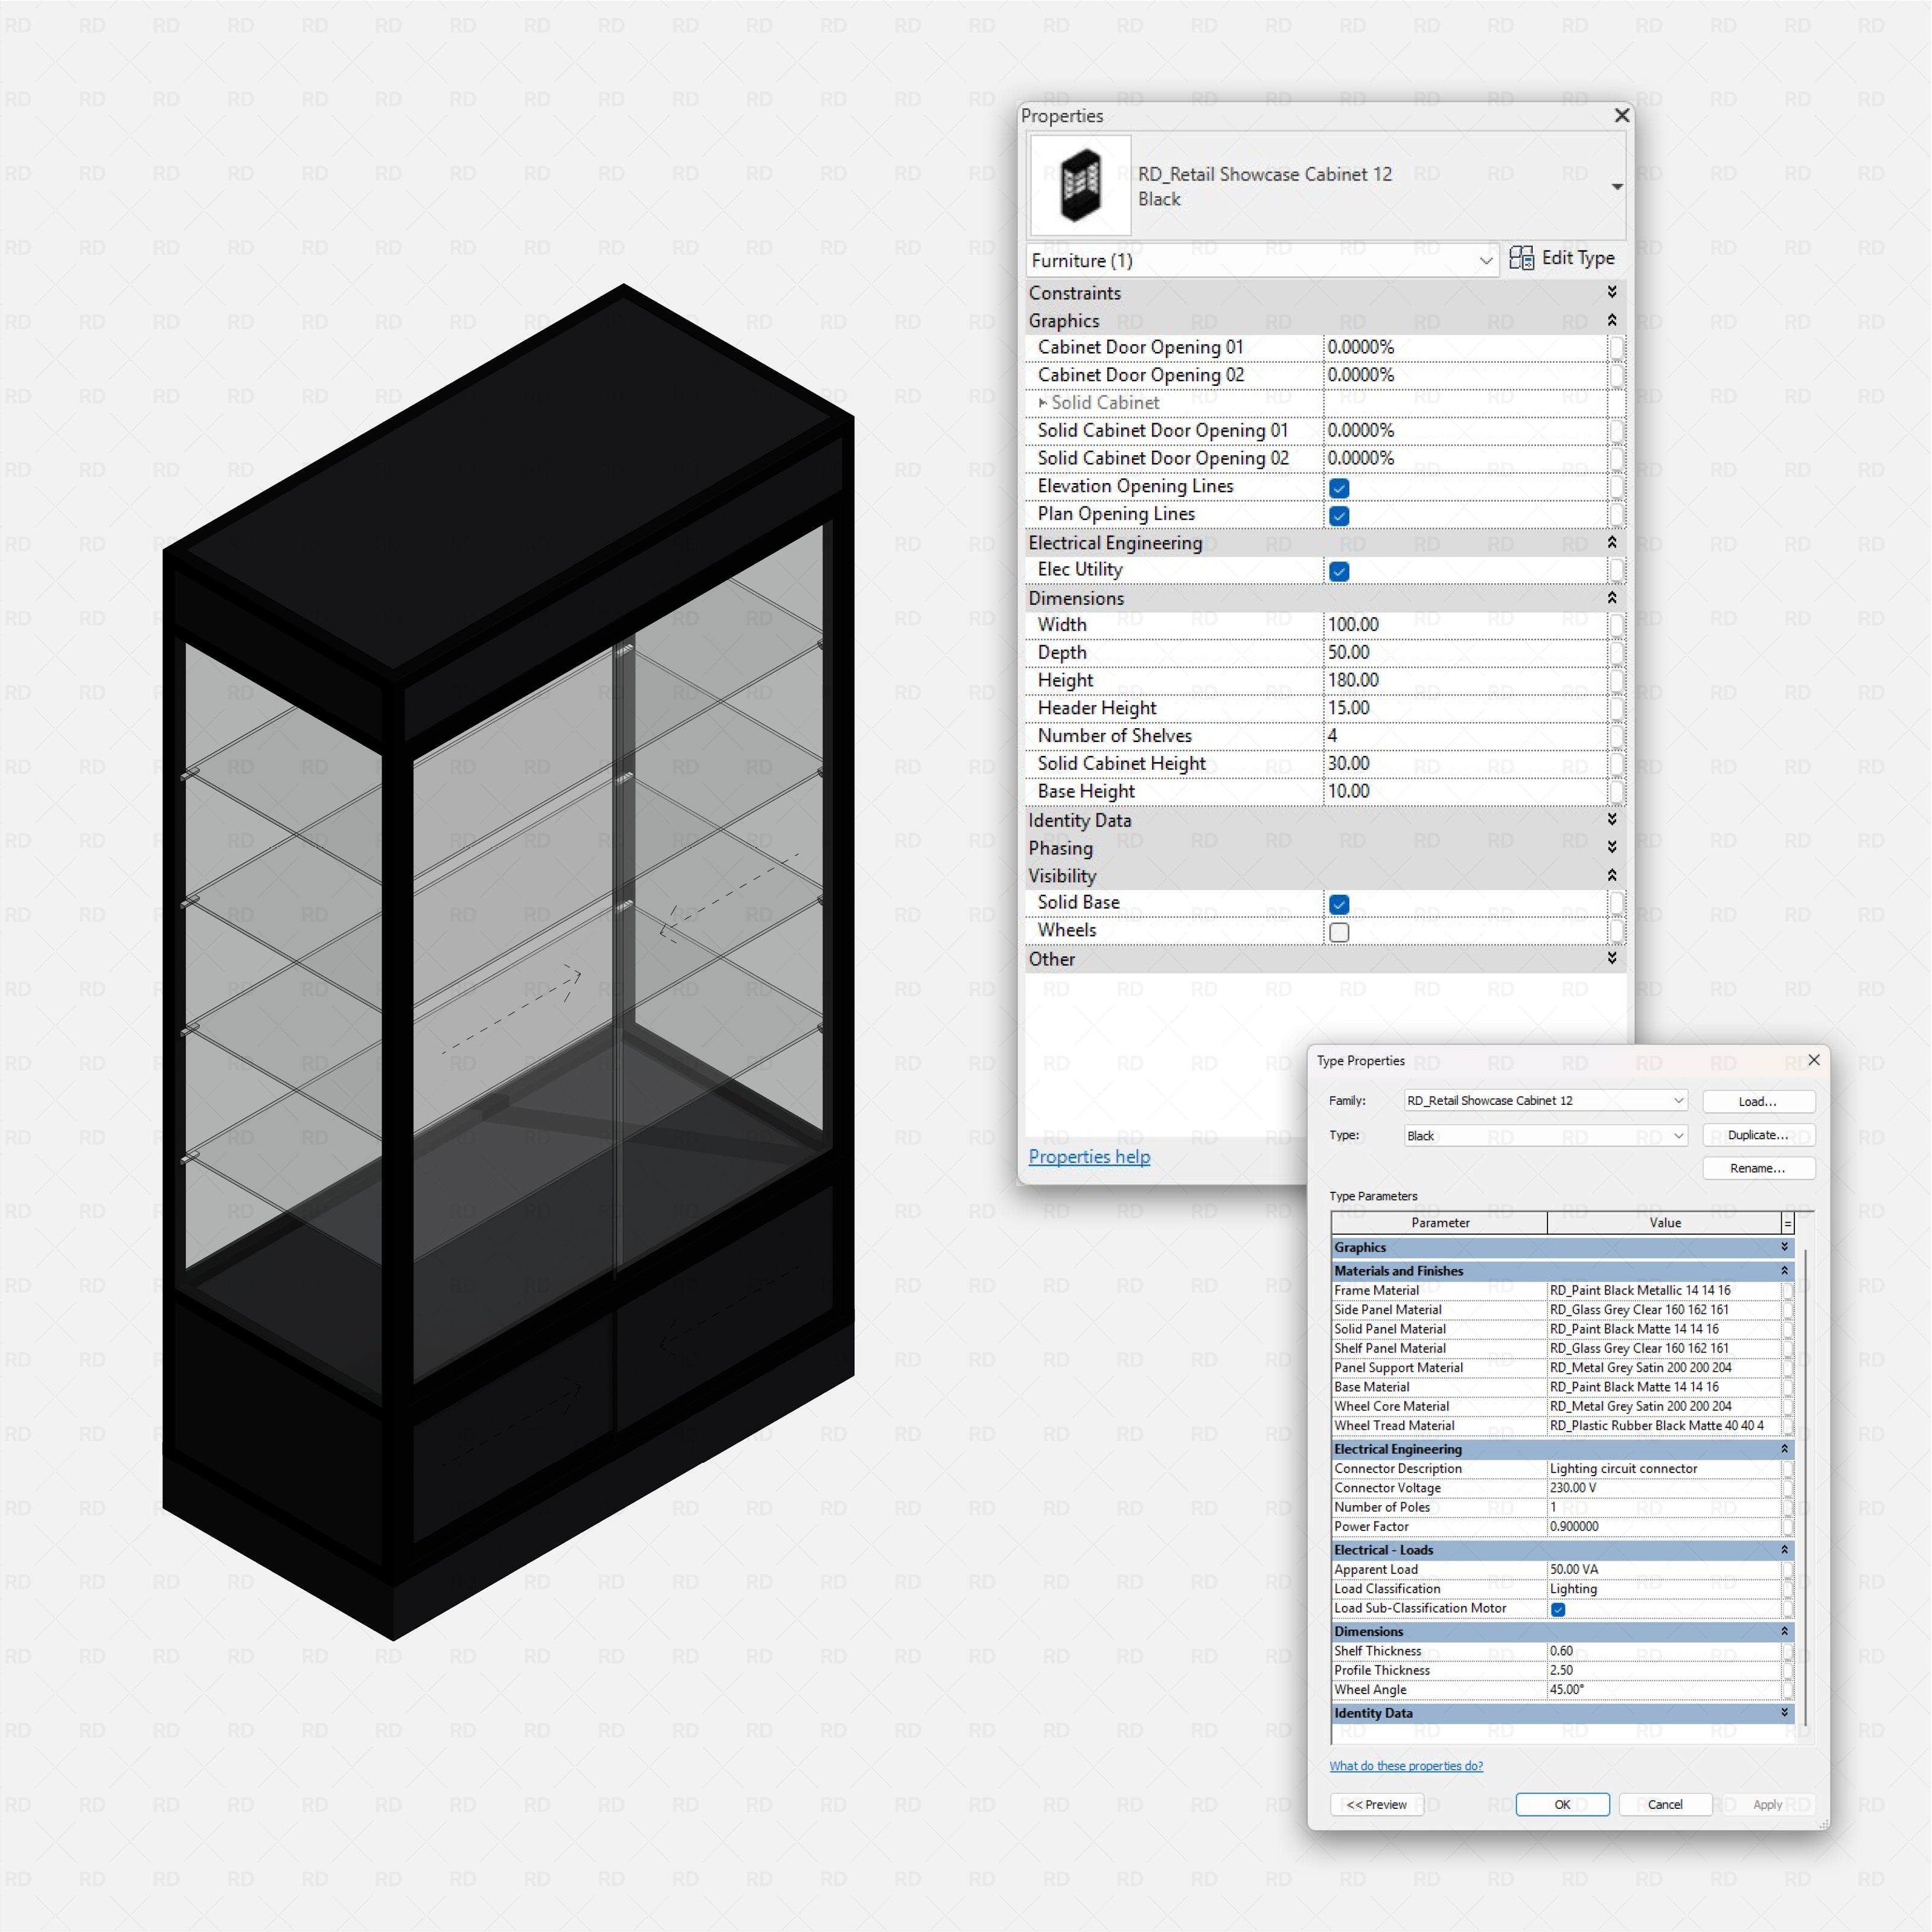1932x1932 pixels.
Task: Select the Frame Material value cell
Action: tap(1664, 1290)
